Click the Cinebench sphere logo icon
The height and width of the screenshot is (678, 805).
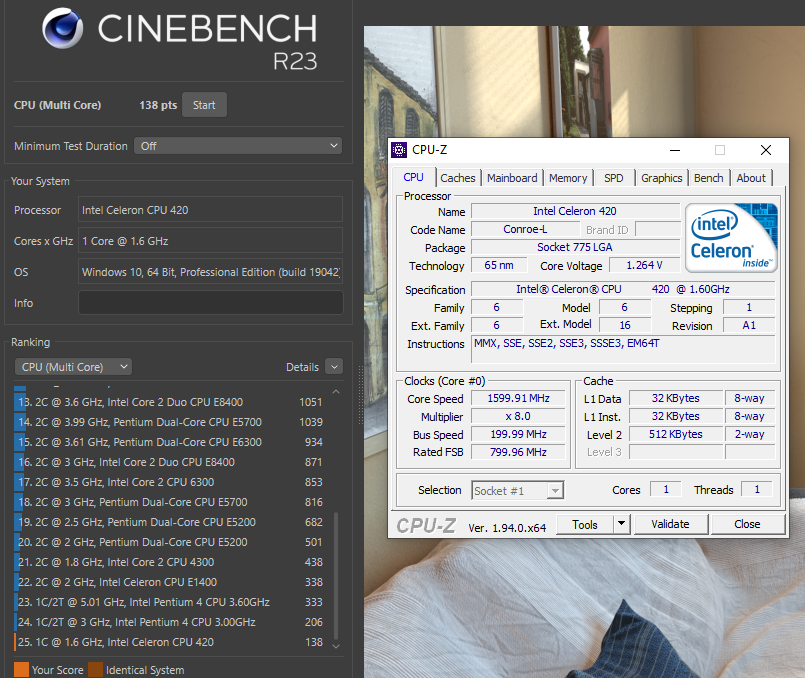63,28
